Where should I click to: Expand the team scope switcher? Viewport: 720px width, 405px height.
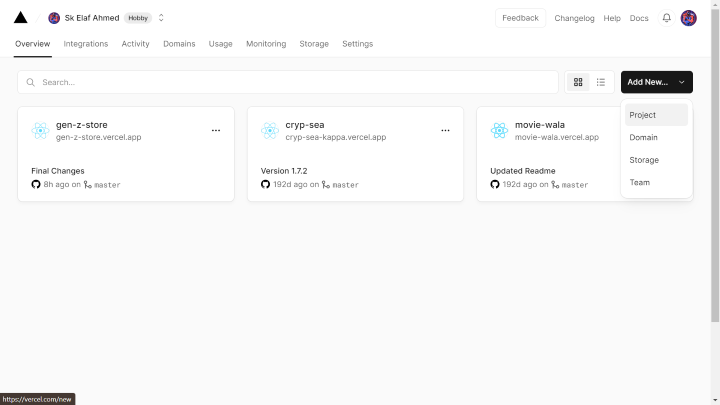162,18
